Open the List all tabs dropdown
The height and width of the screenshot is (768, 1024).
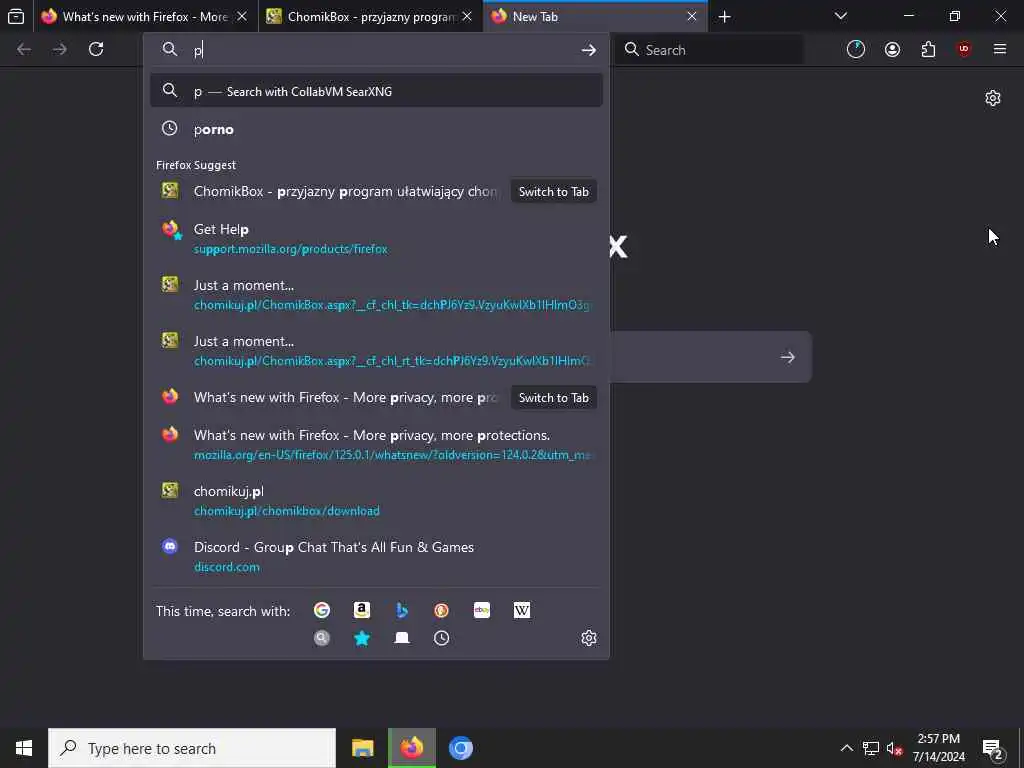coord(840,16)
